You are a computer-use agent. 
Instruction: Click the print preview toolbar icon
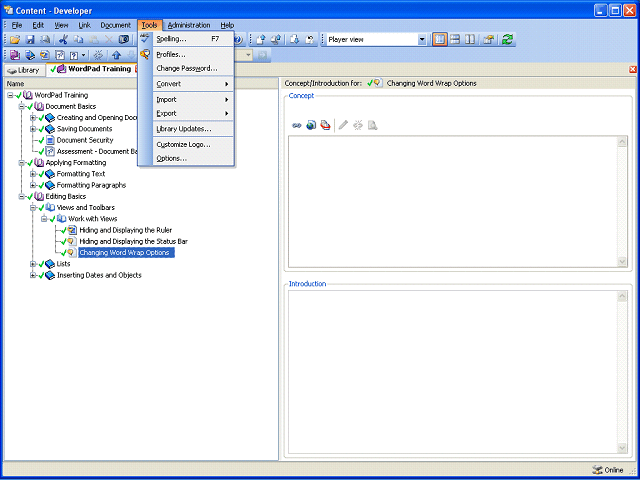pos(45,40)
